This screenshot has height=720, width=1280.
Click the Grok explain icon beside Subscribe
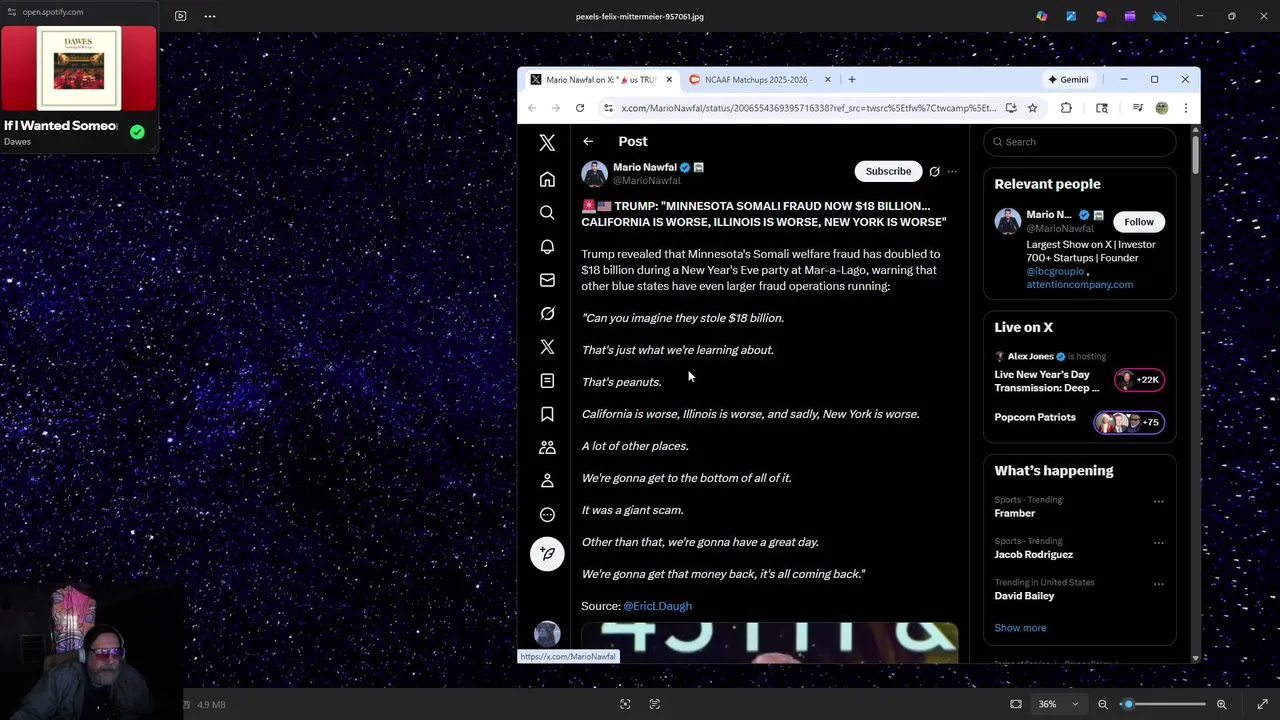pyautogui.click(x=934, y=171)
